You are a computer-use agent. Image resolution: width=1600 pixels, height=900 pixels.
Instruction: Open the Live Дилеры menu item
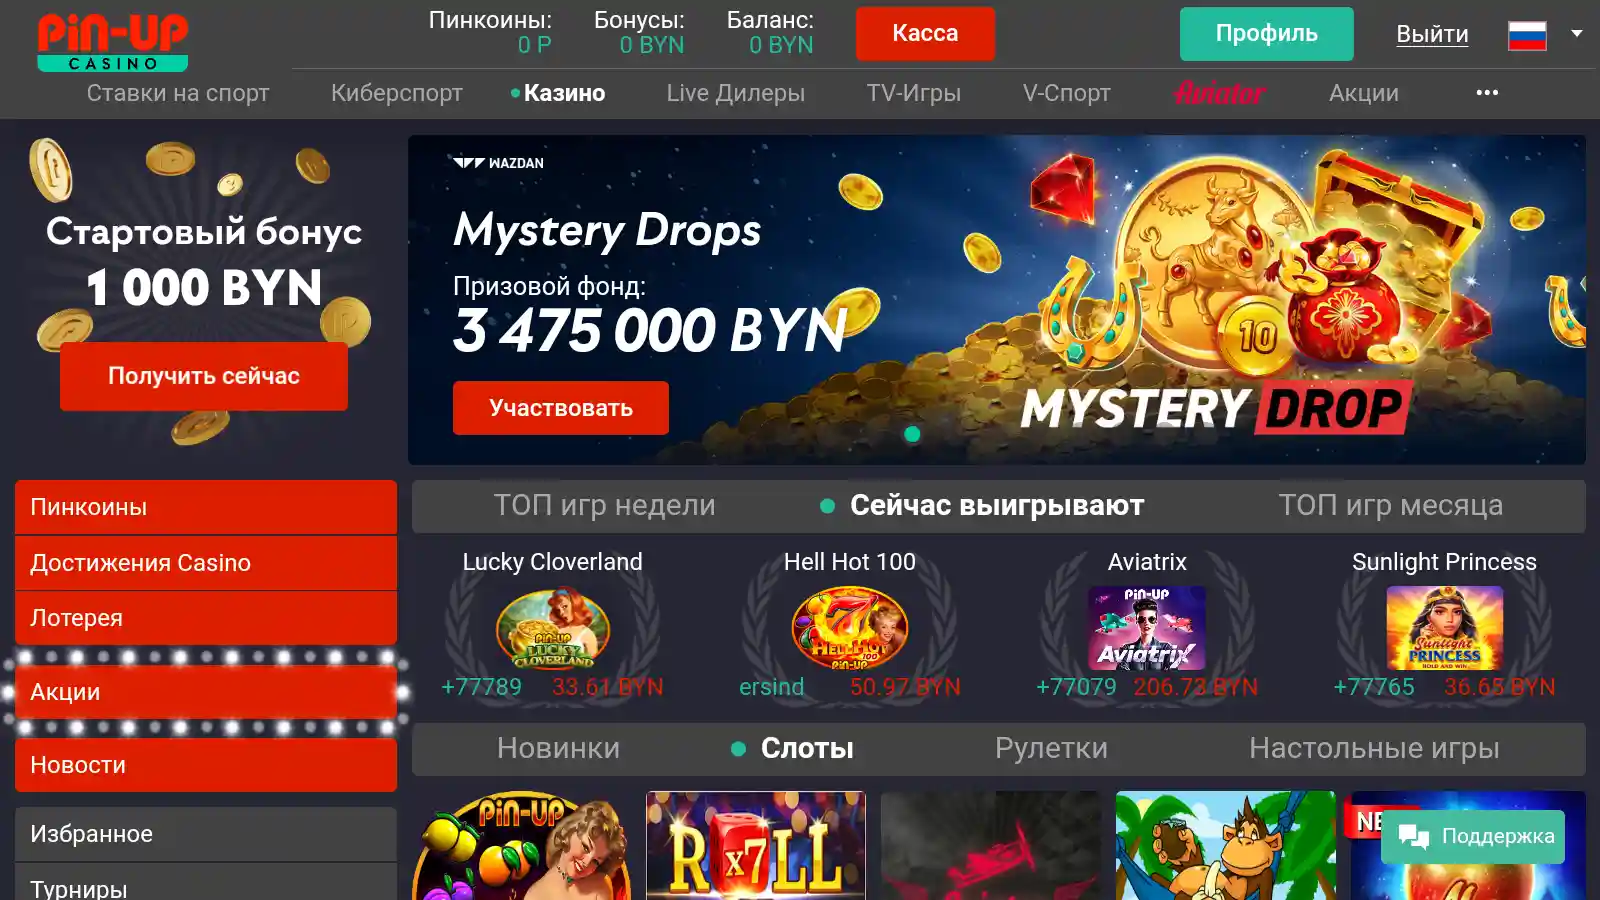coord(735,93)
